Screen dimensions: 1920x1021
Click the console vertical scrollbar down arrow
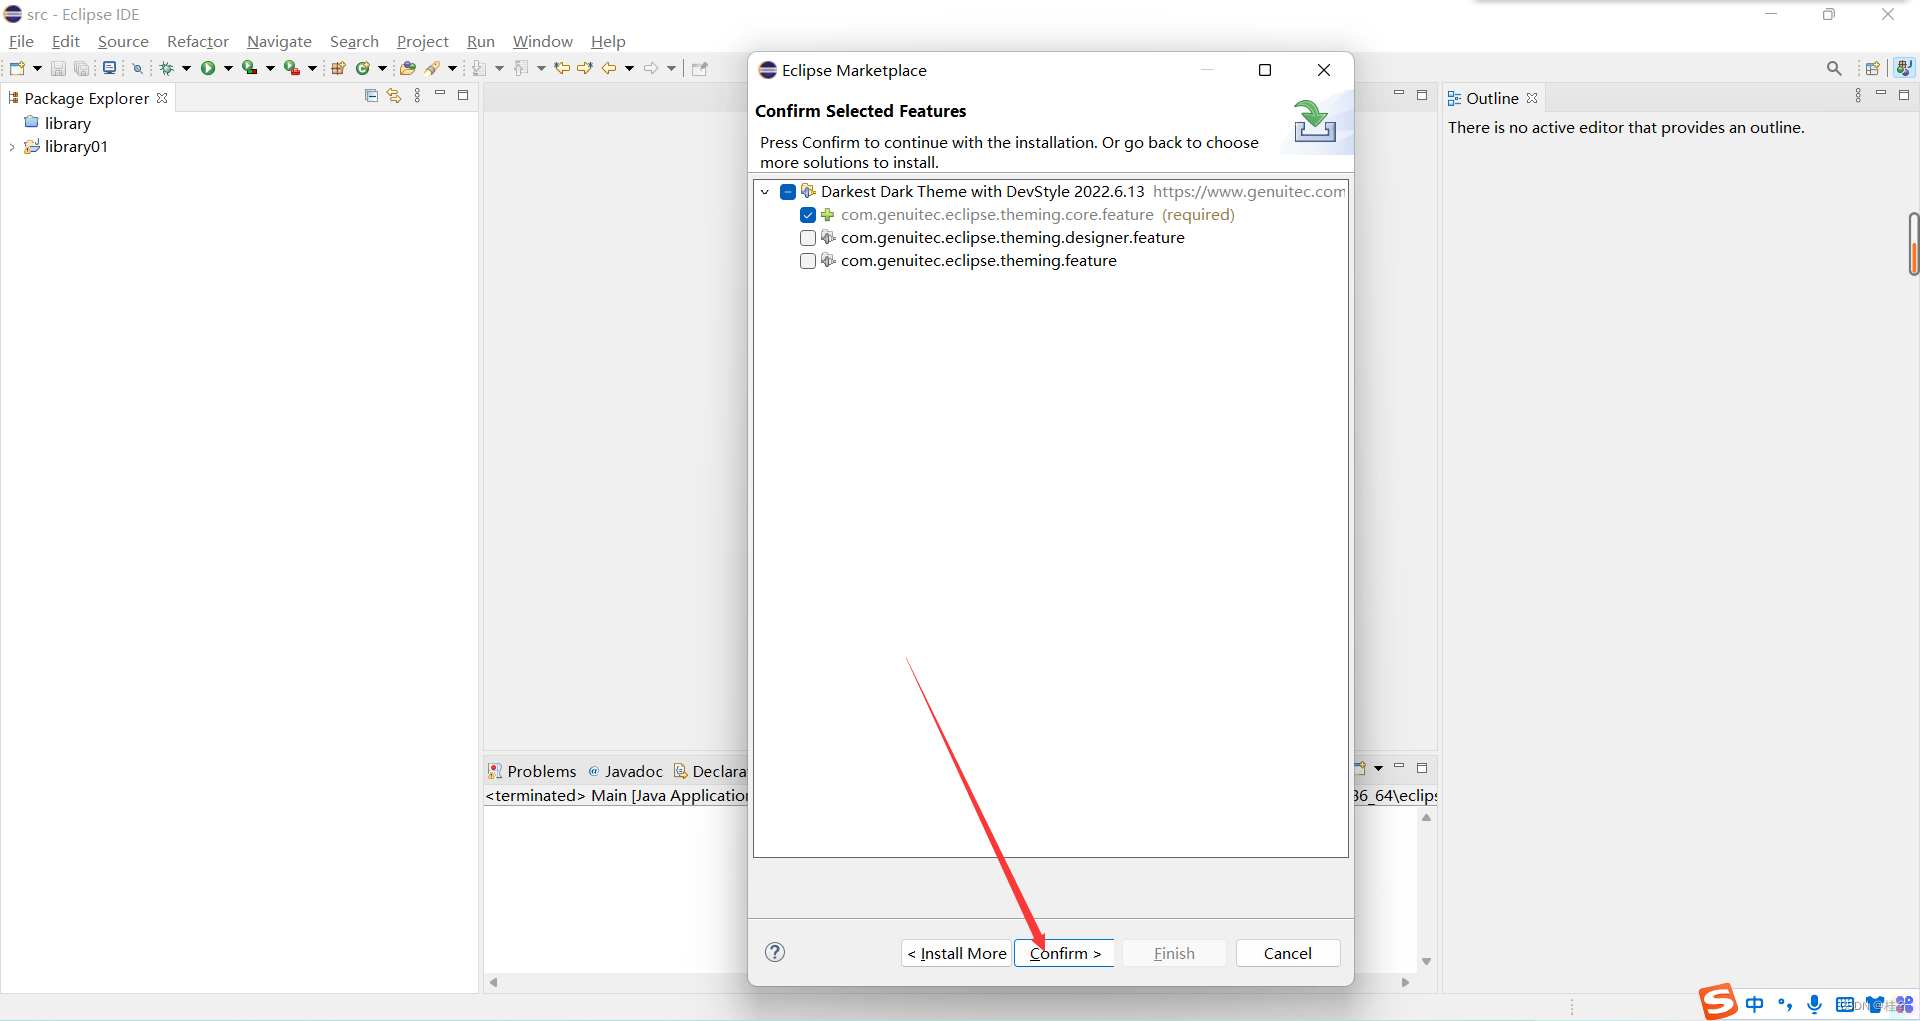[1426, 962]
